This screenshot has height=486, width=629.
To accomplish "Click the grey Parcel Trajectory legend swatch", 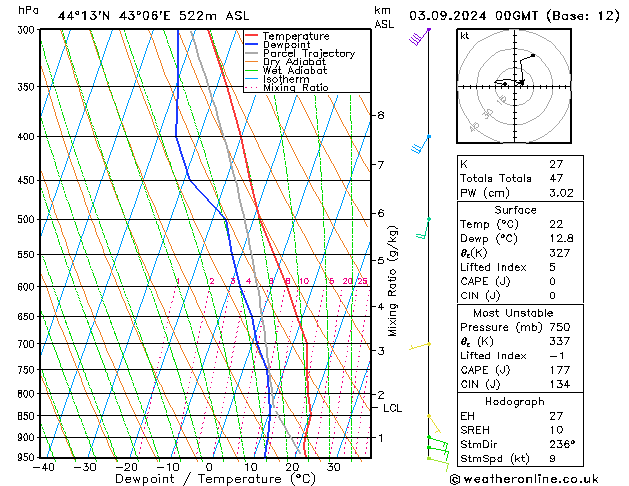I will (252, 53).
